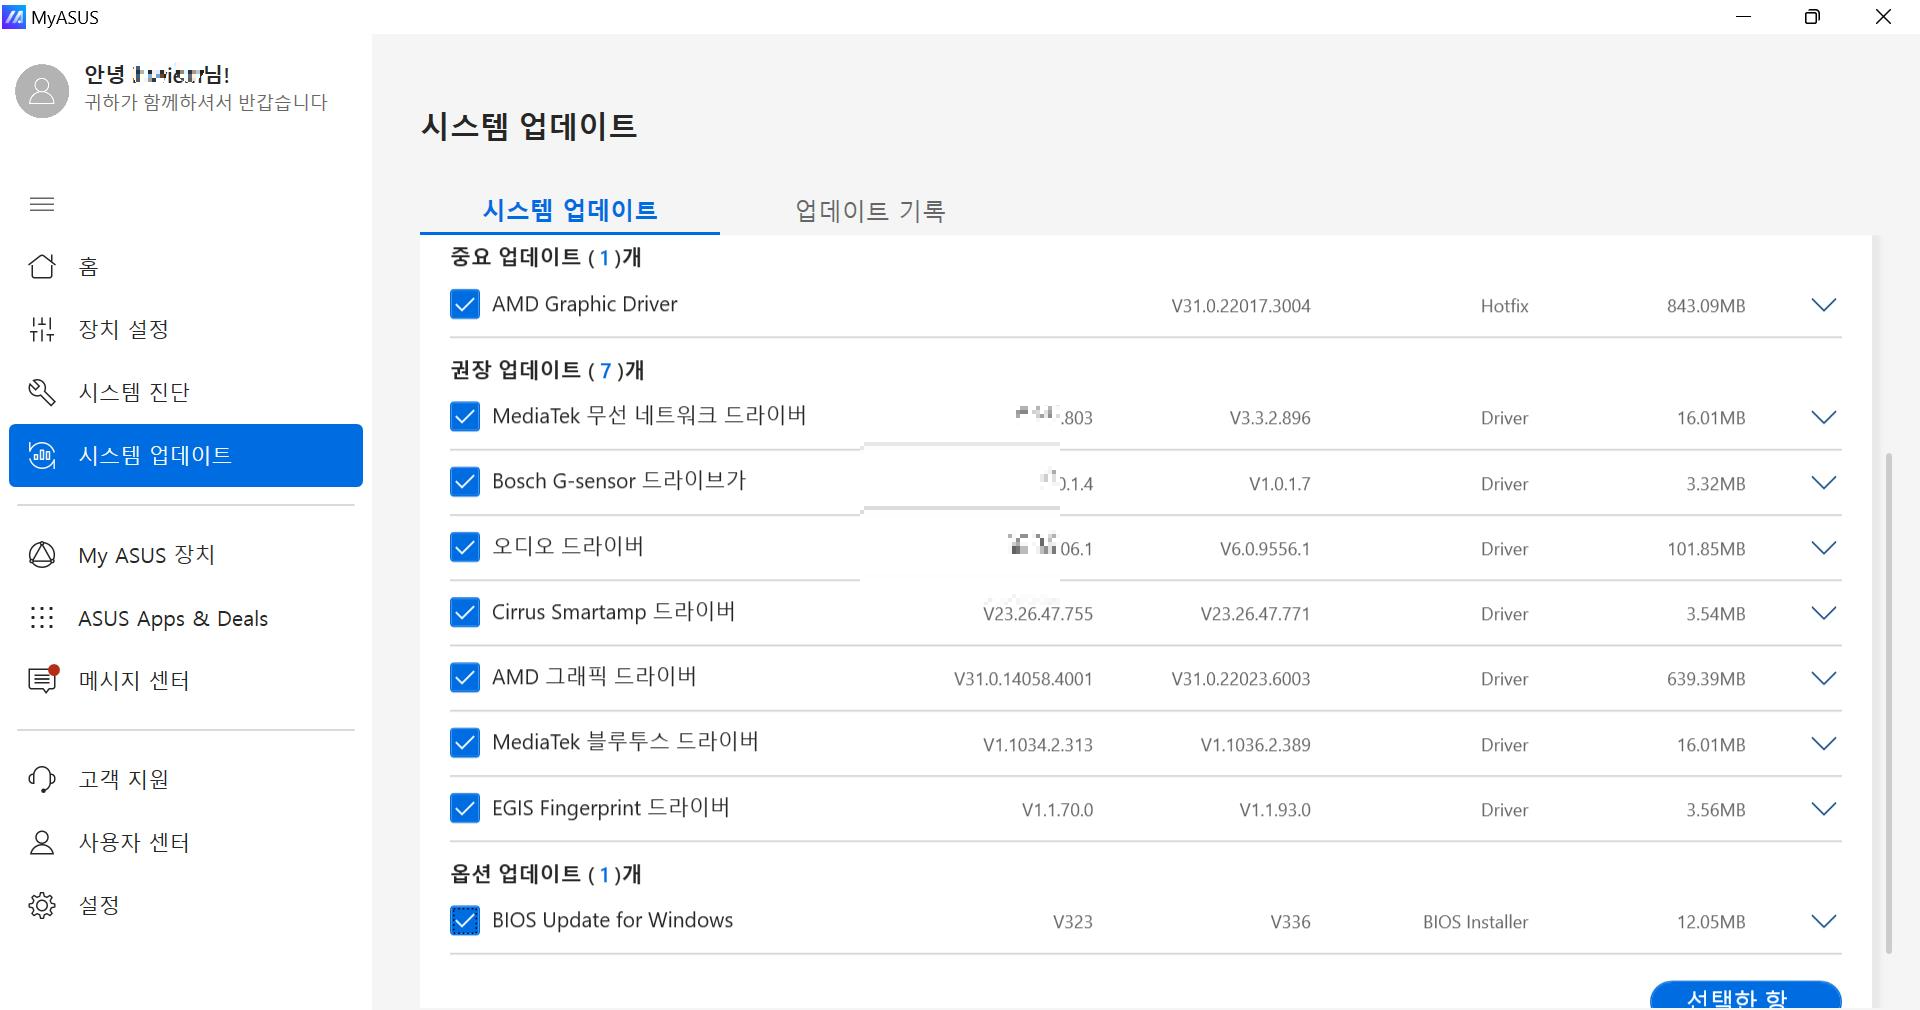This screenshot has height=1010, width=1920.
Task: Expand EGIS Fingerprint driver details
Action: (x=1824, y=809)
